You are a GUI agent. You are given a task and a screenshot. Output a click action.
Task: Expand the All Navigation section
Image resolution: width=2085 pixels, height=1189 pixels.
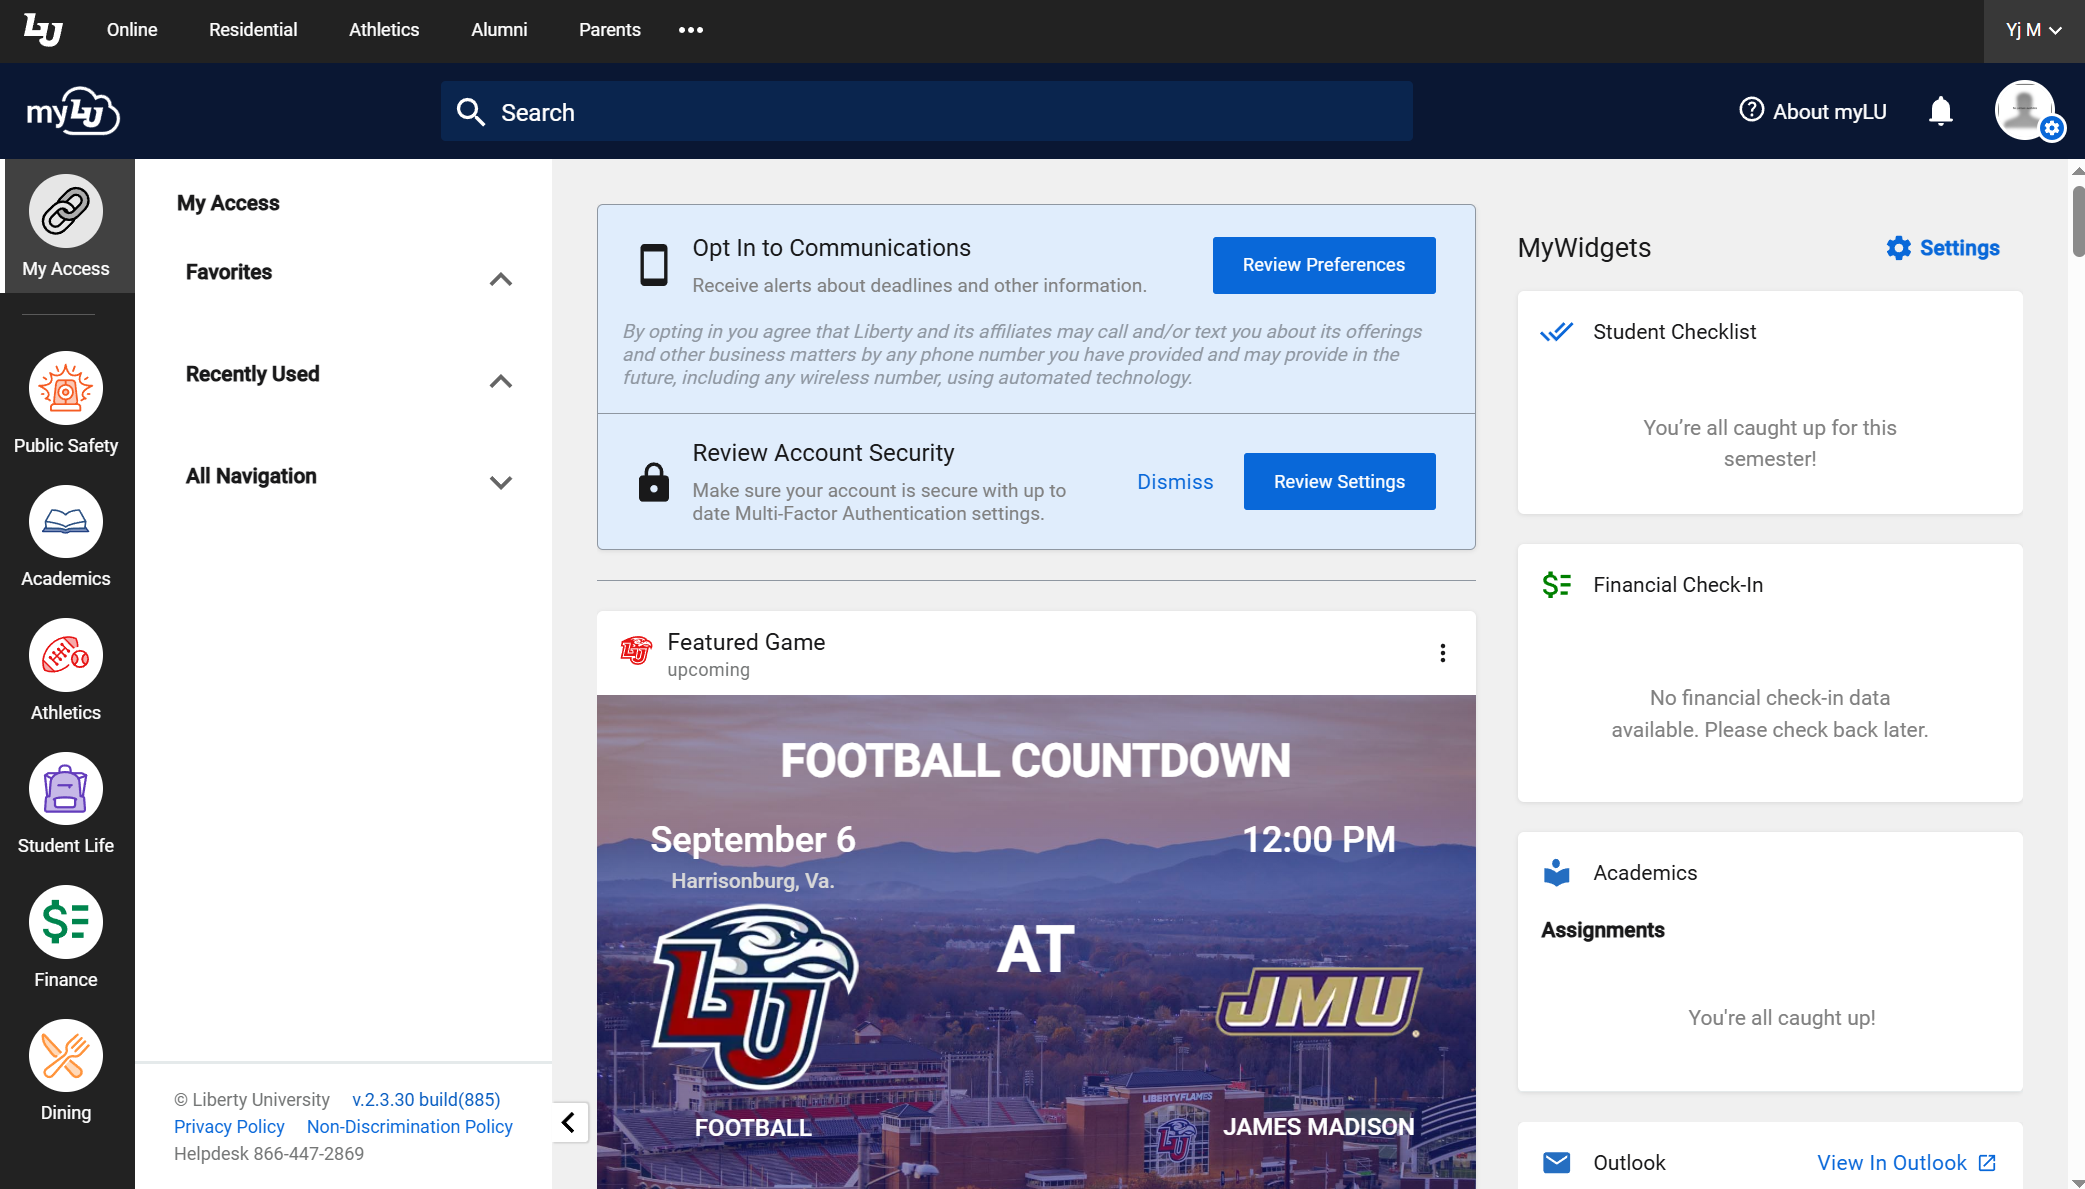click(x=500, y=483)
